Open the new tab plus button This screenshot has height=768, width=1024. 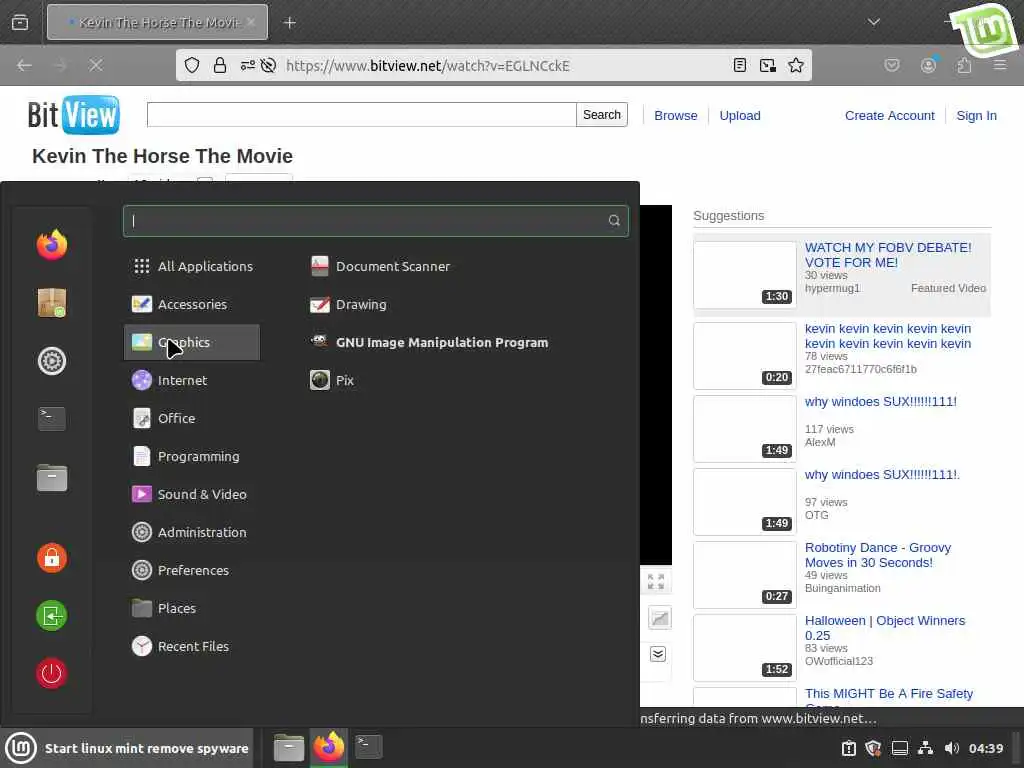[x=289, y=23]
